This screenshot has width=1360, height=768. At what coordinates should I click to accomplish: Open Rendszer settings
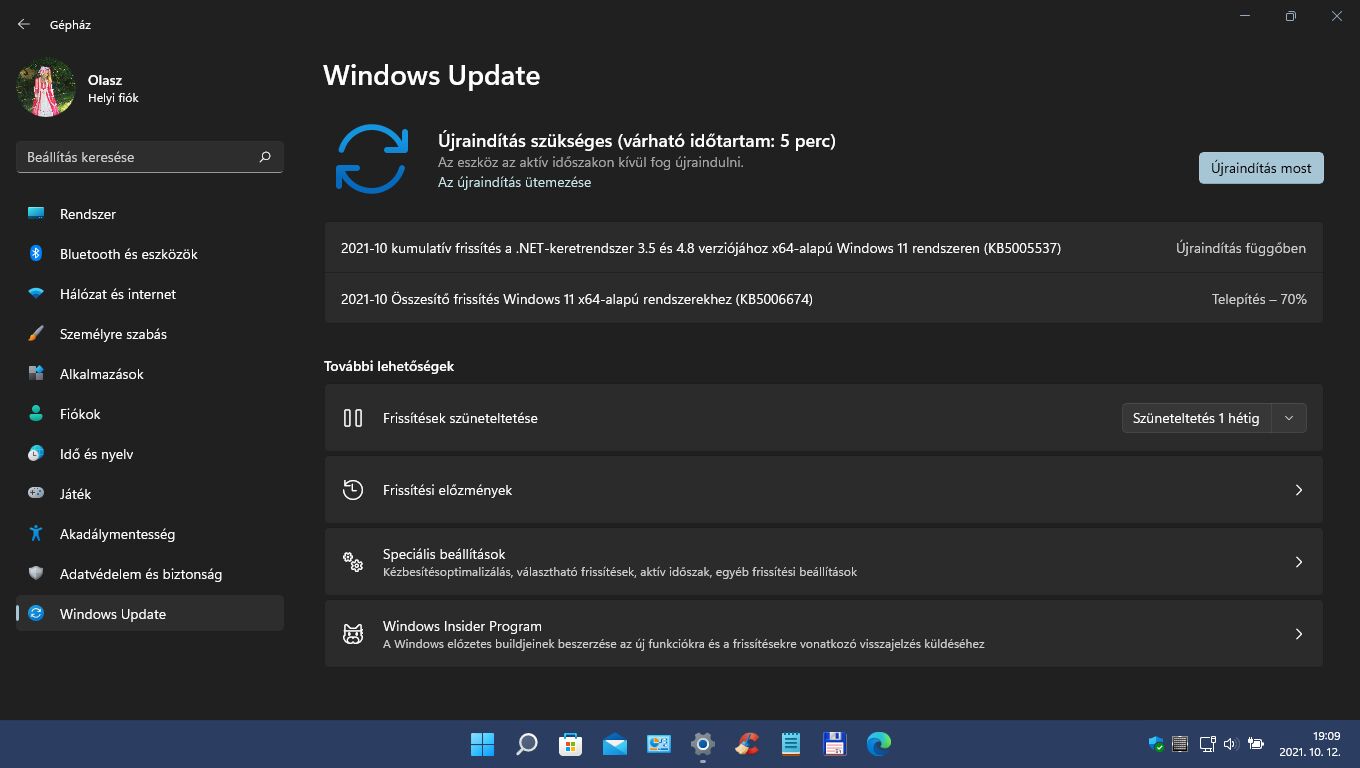coord(150,214)
